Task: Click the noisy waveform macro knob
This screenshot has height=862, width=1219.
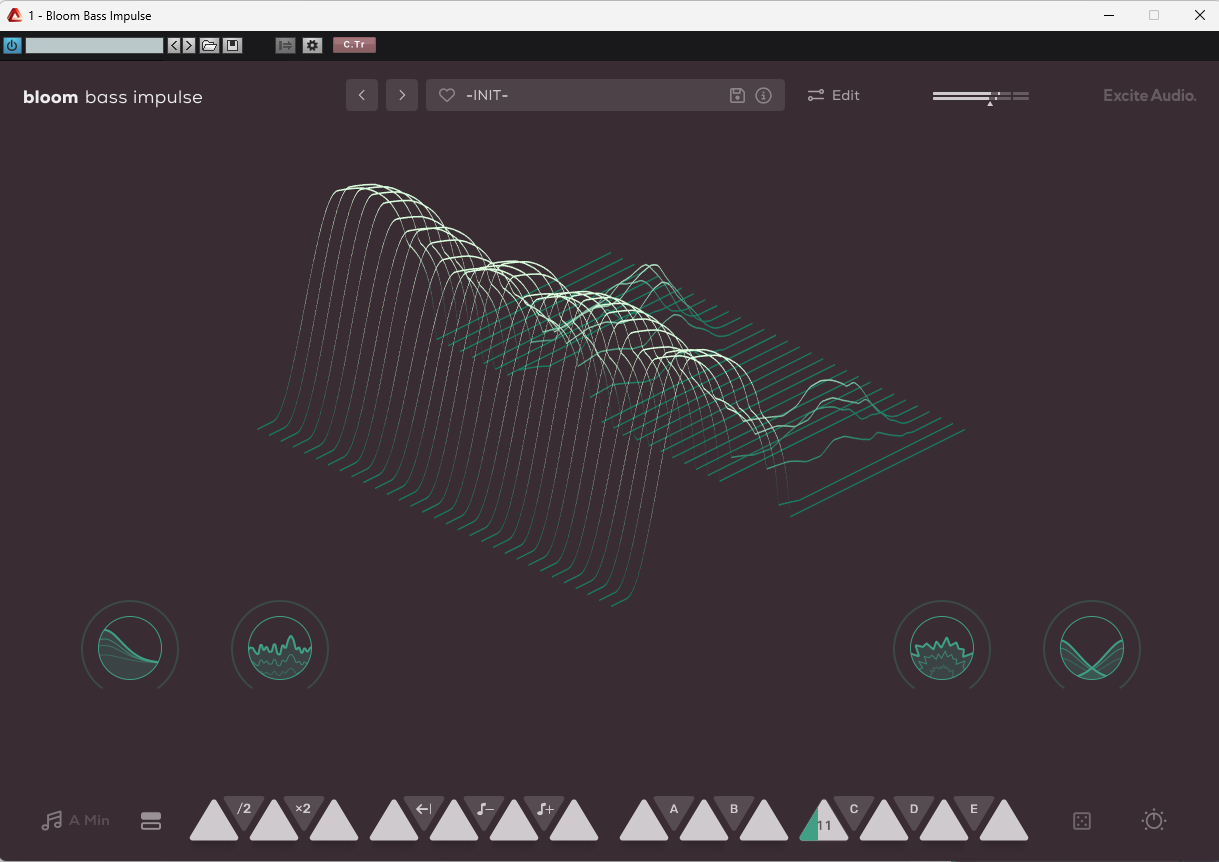Action: pos(280,648)
